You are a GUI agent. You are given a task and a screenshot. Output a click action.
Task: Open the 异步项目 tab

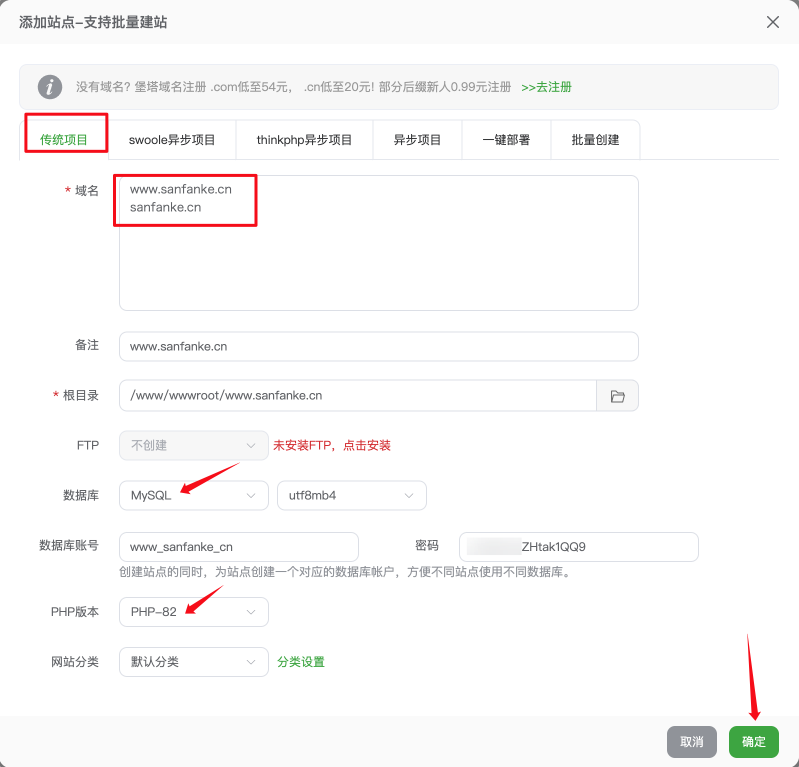coord(417,140)
